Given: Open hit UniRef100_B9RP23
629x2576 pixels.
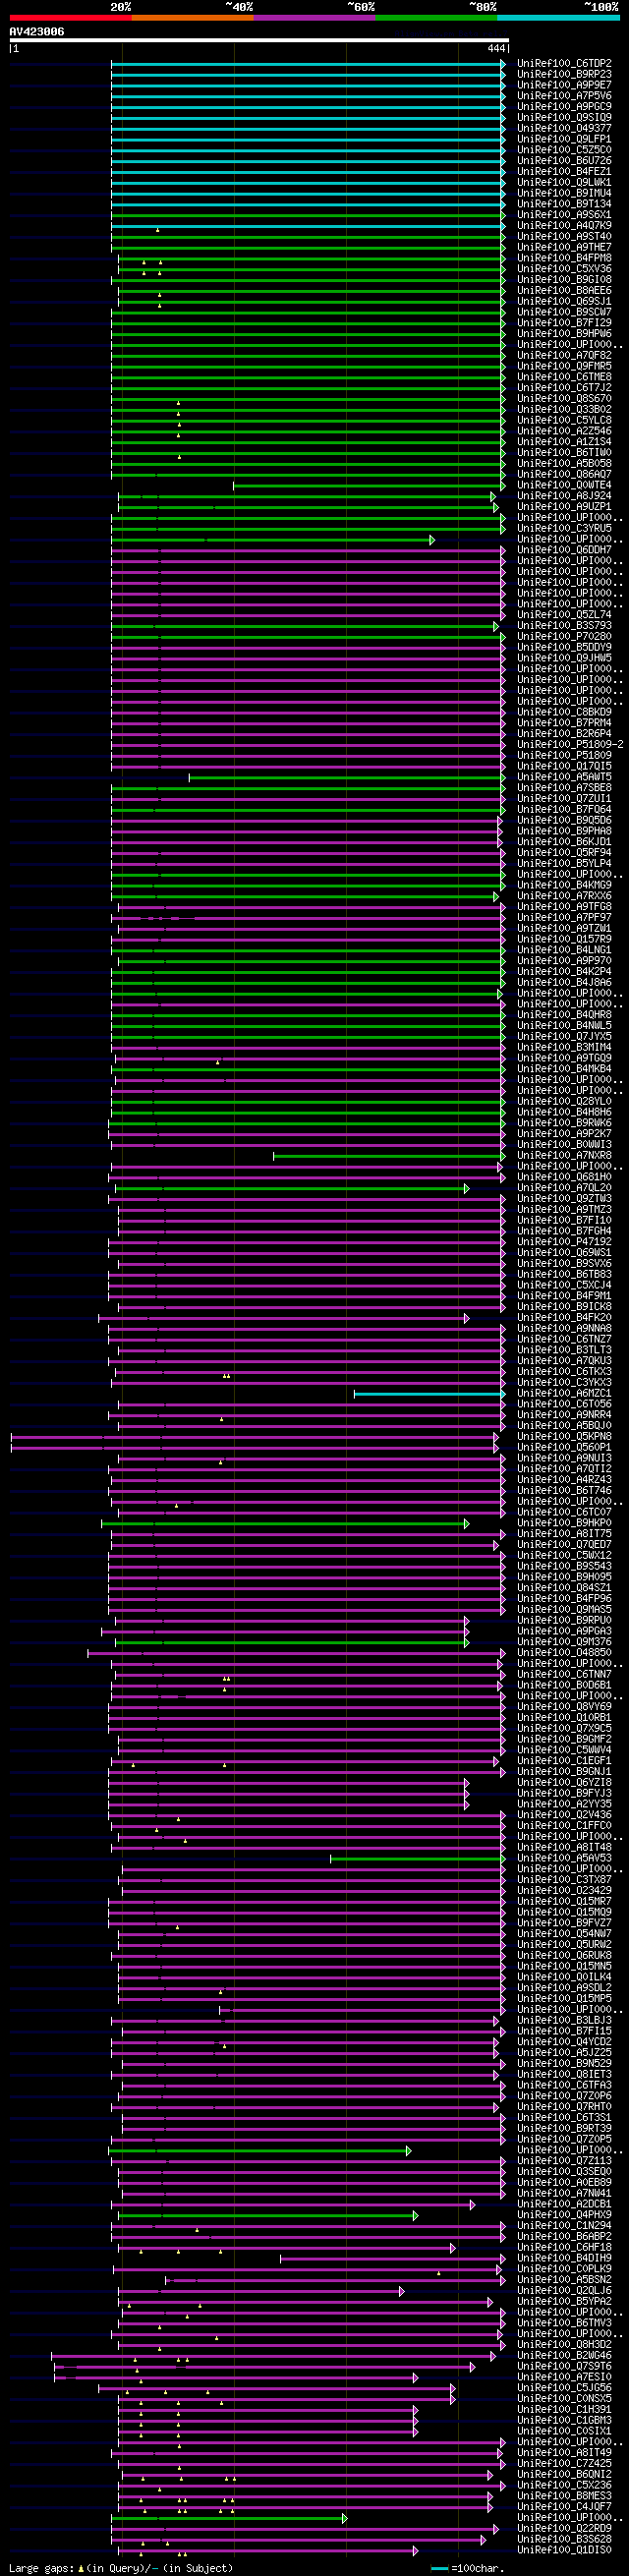Looking at the screenshot, I should tap(564, 75).
